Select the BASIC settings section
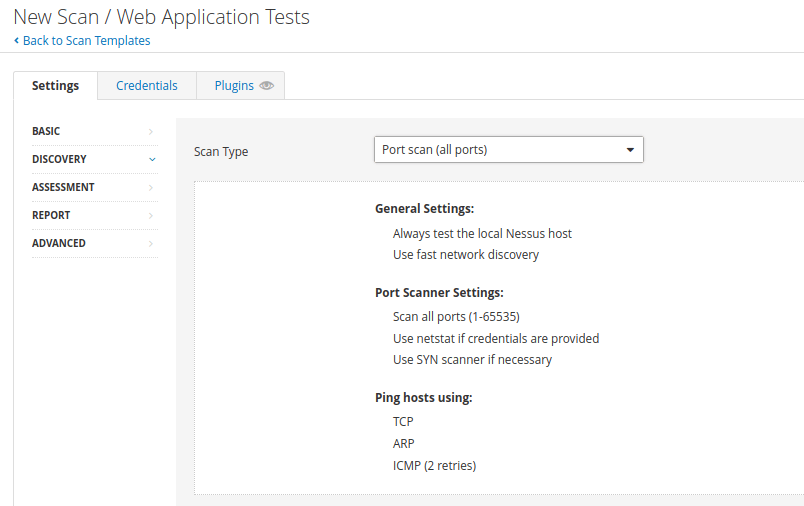The width and height of the screenshot is (804, 506). [x=95, y=131]
